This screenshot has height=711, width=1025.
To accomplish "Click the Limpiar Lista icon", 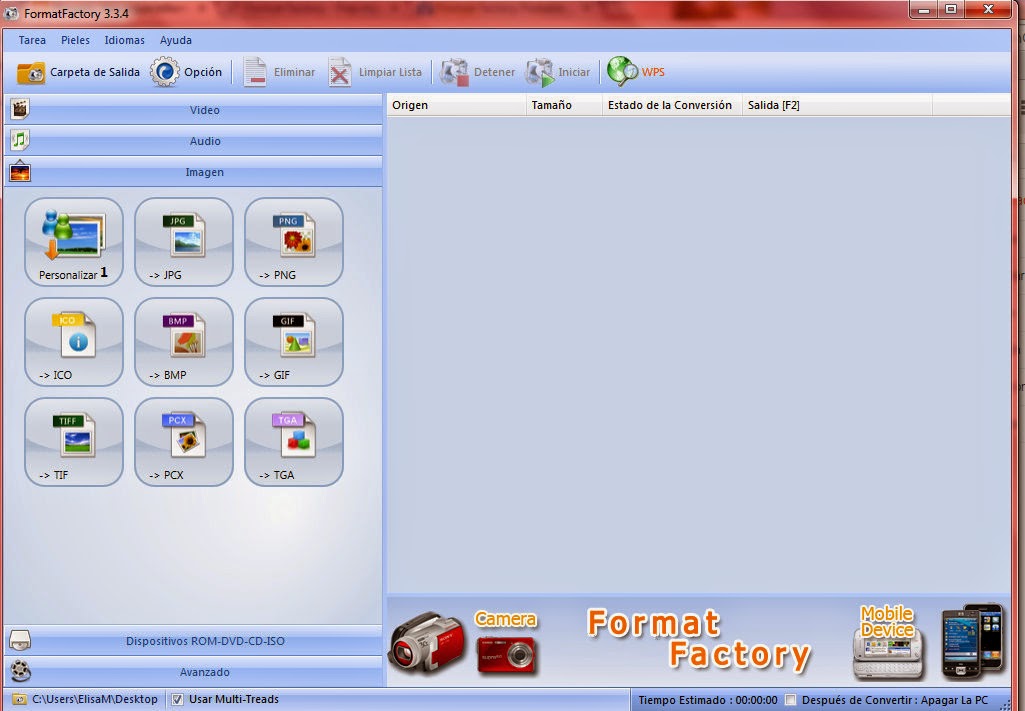I will (x=339, y=72).
